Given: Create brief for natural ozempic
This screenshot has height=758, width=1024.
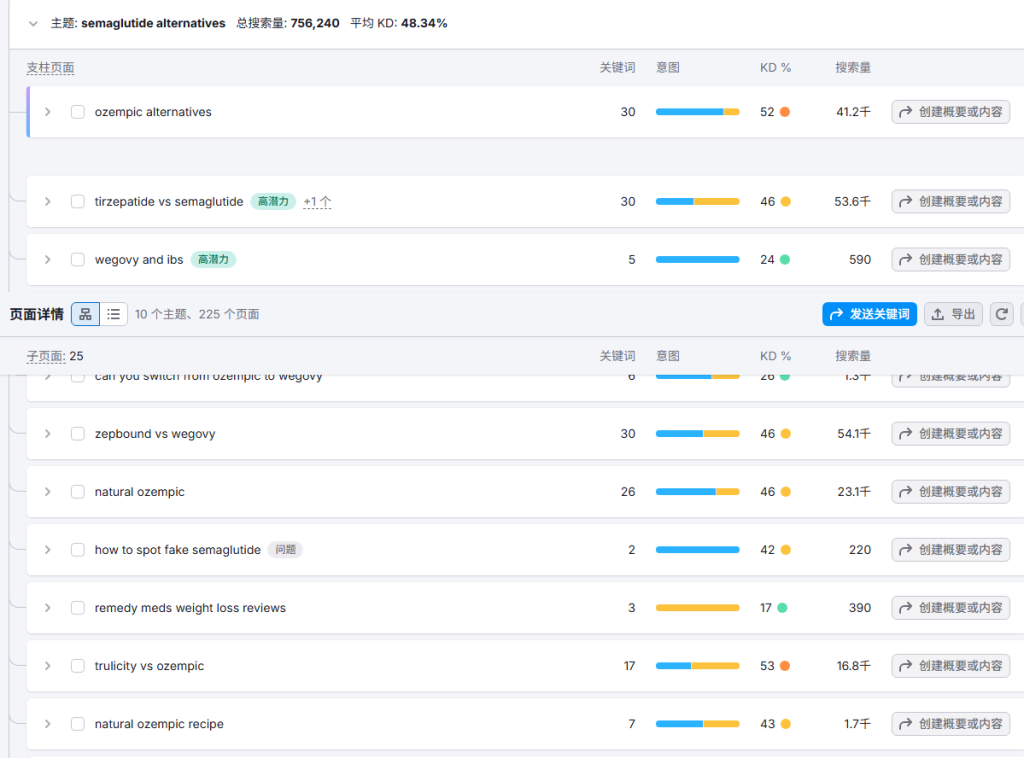Looking at the screenshot, I should pyautogui.click(x=951, y=492).
